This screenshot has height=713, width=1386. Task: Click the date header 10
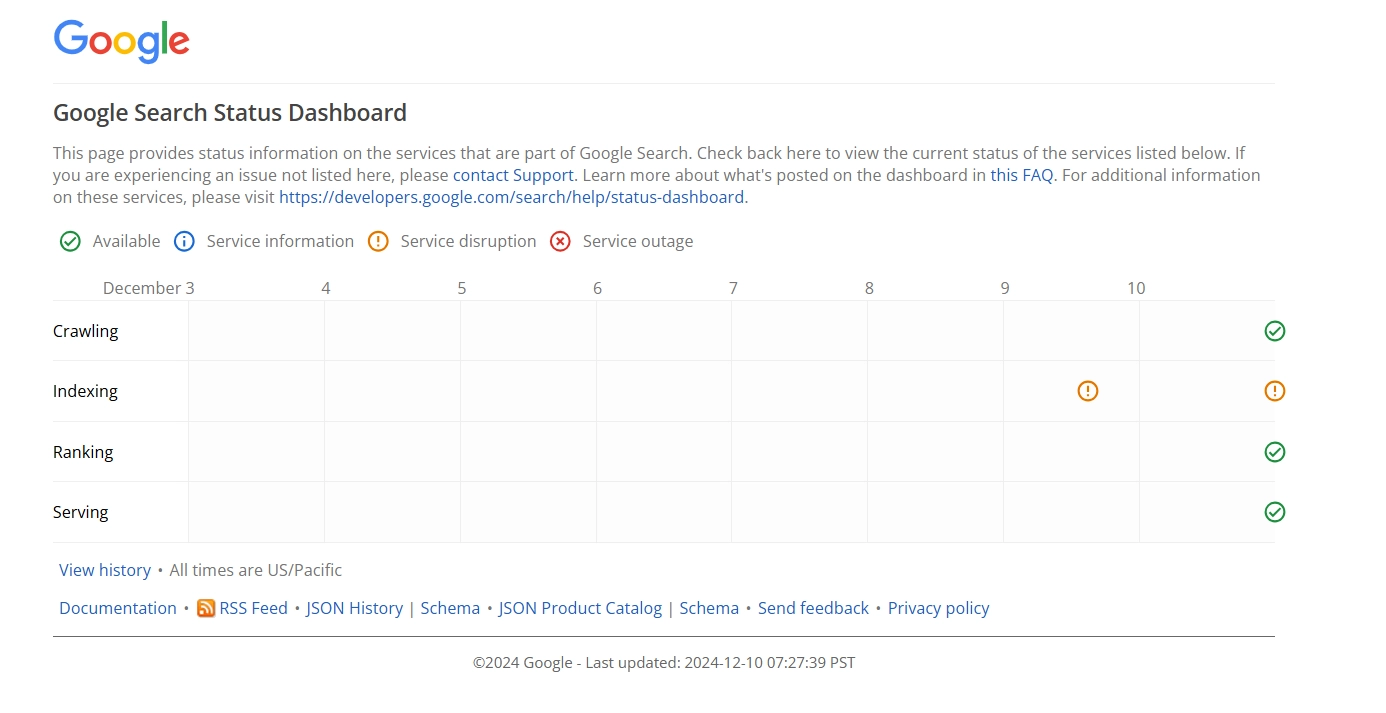pyautogui.click(x=1136, y=288)
